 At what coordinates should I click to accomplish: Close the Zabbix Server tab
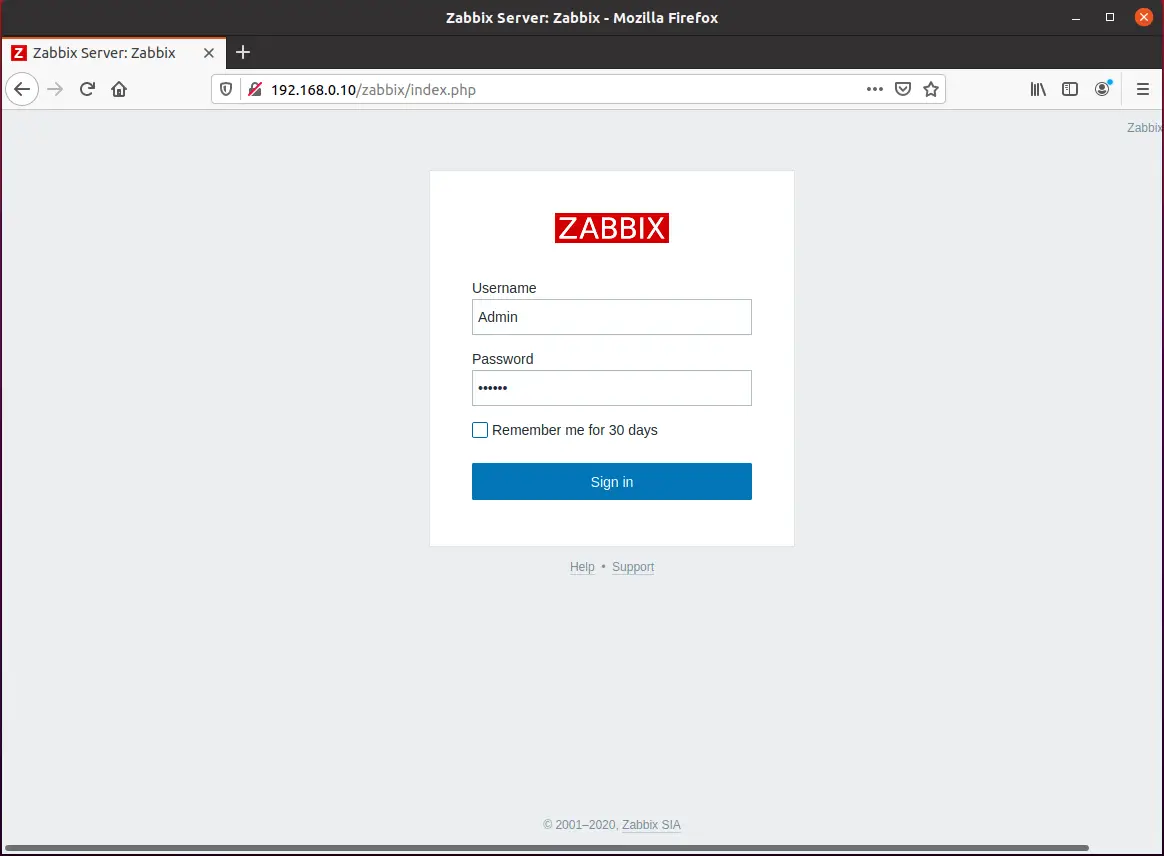(x=209, y=53)
